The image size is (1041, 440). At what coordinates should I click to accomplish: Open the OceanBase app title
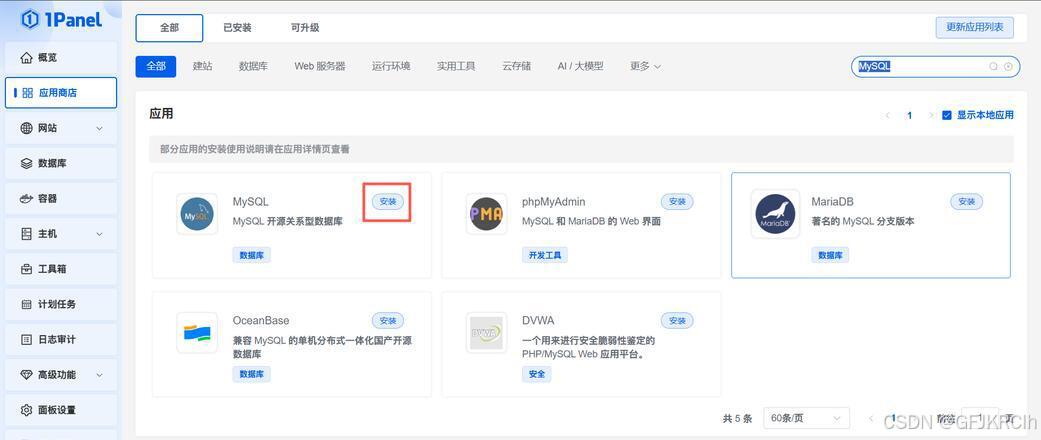[261, 321]
